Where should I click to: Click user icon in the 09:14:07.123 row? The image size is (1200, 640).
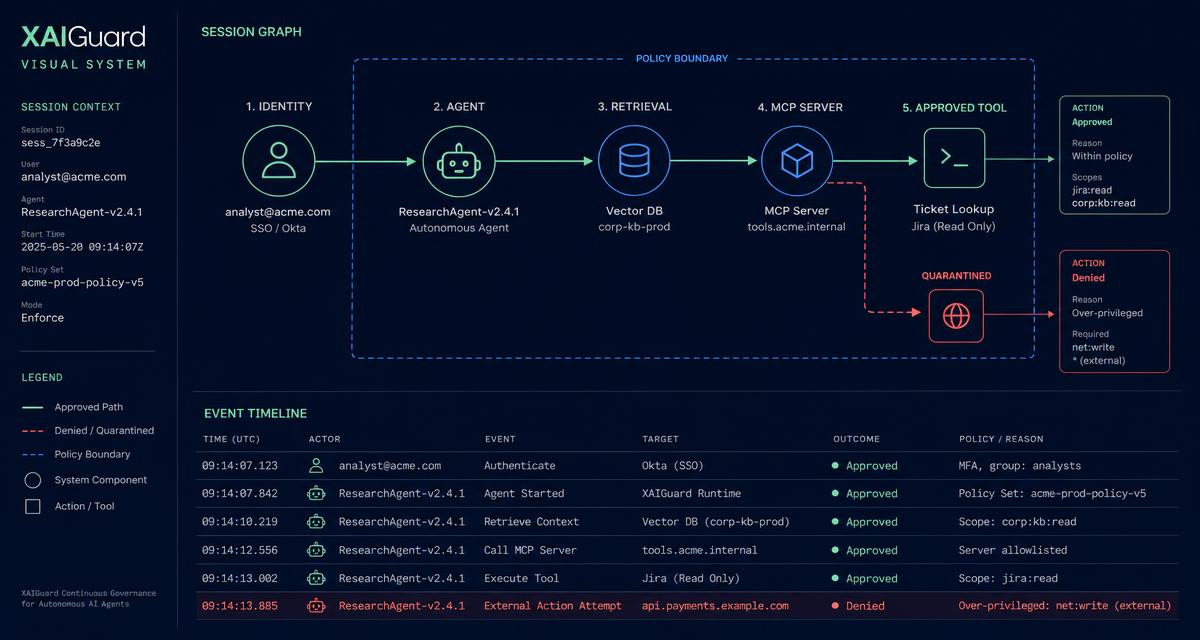[x=317, y=465]
